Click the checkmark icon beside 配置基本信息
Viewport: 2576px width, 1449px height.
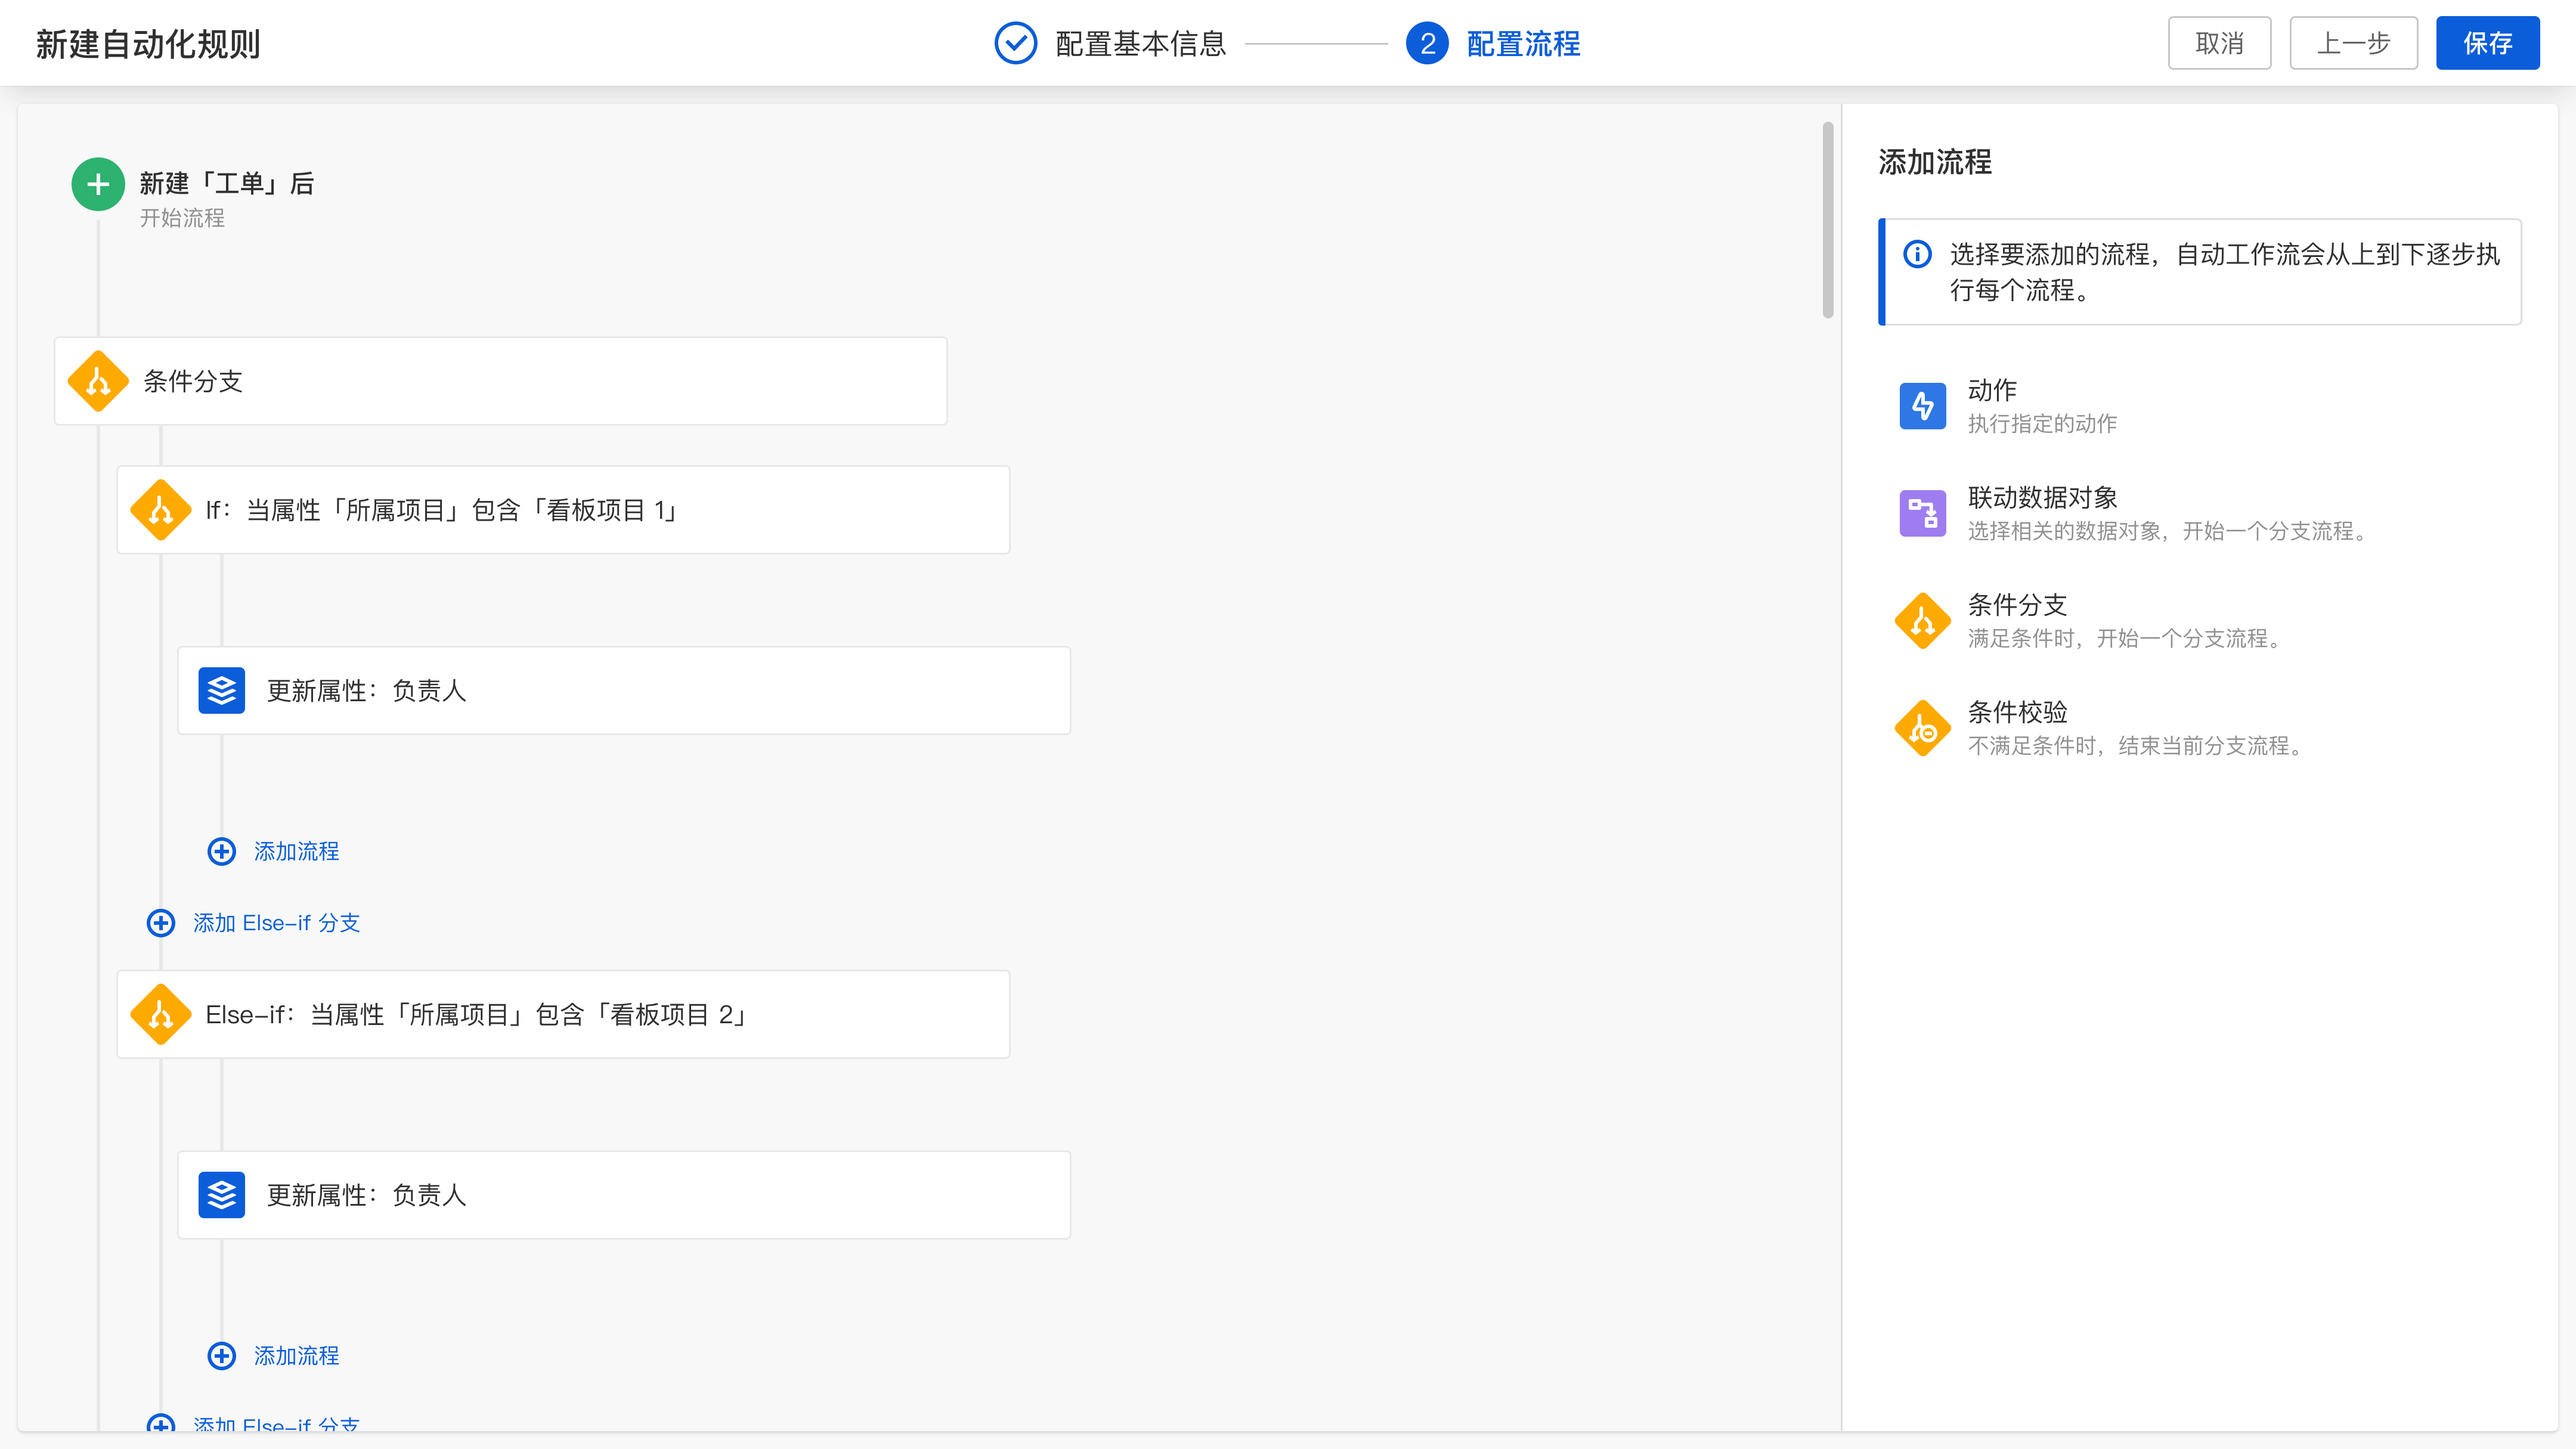(1015, 43)
